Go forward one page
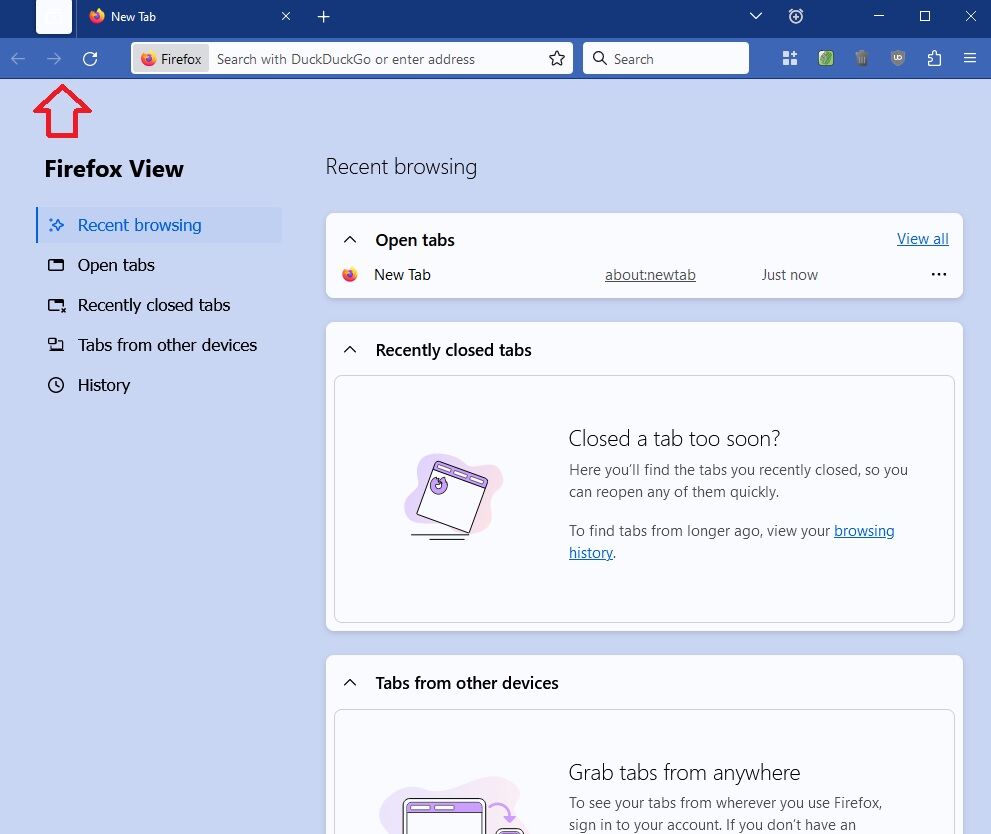Screen dimensions: 991x834 point(54,59)
